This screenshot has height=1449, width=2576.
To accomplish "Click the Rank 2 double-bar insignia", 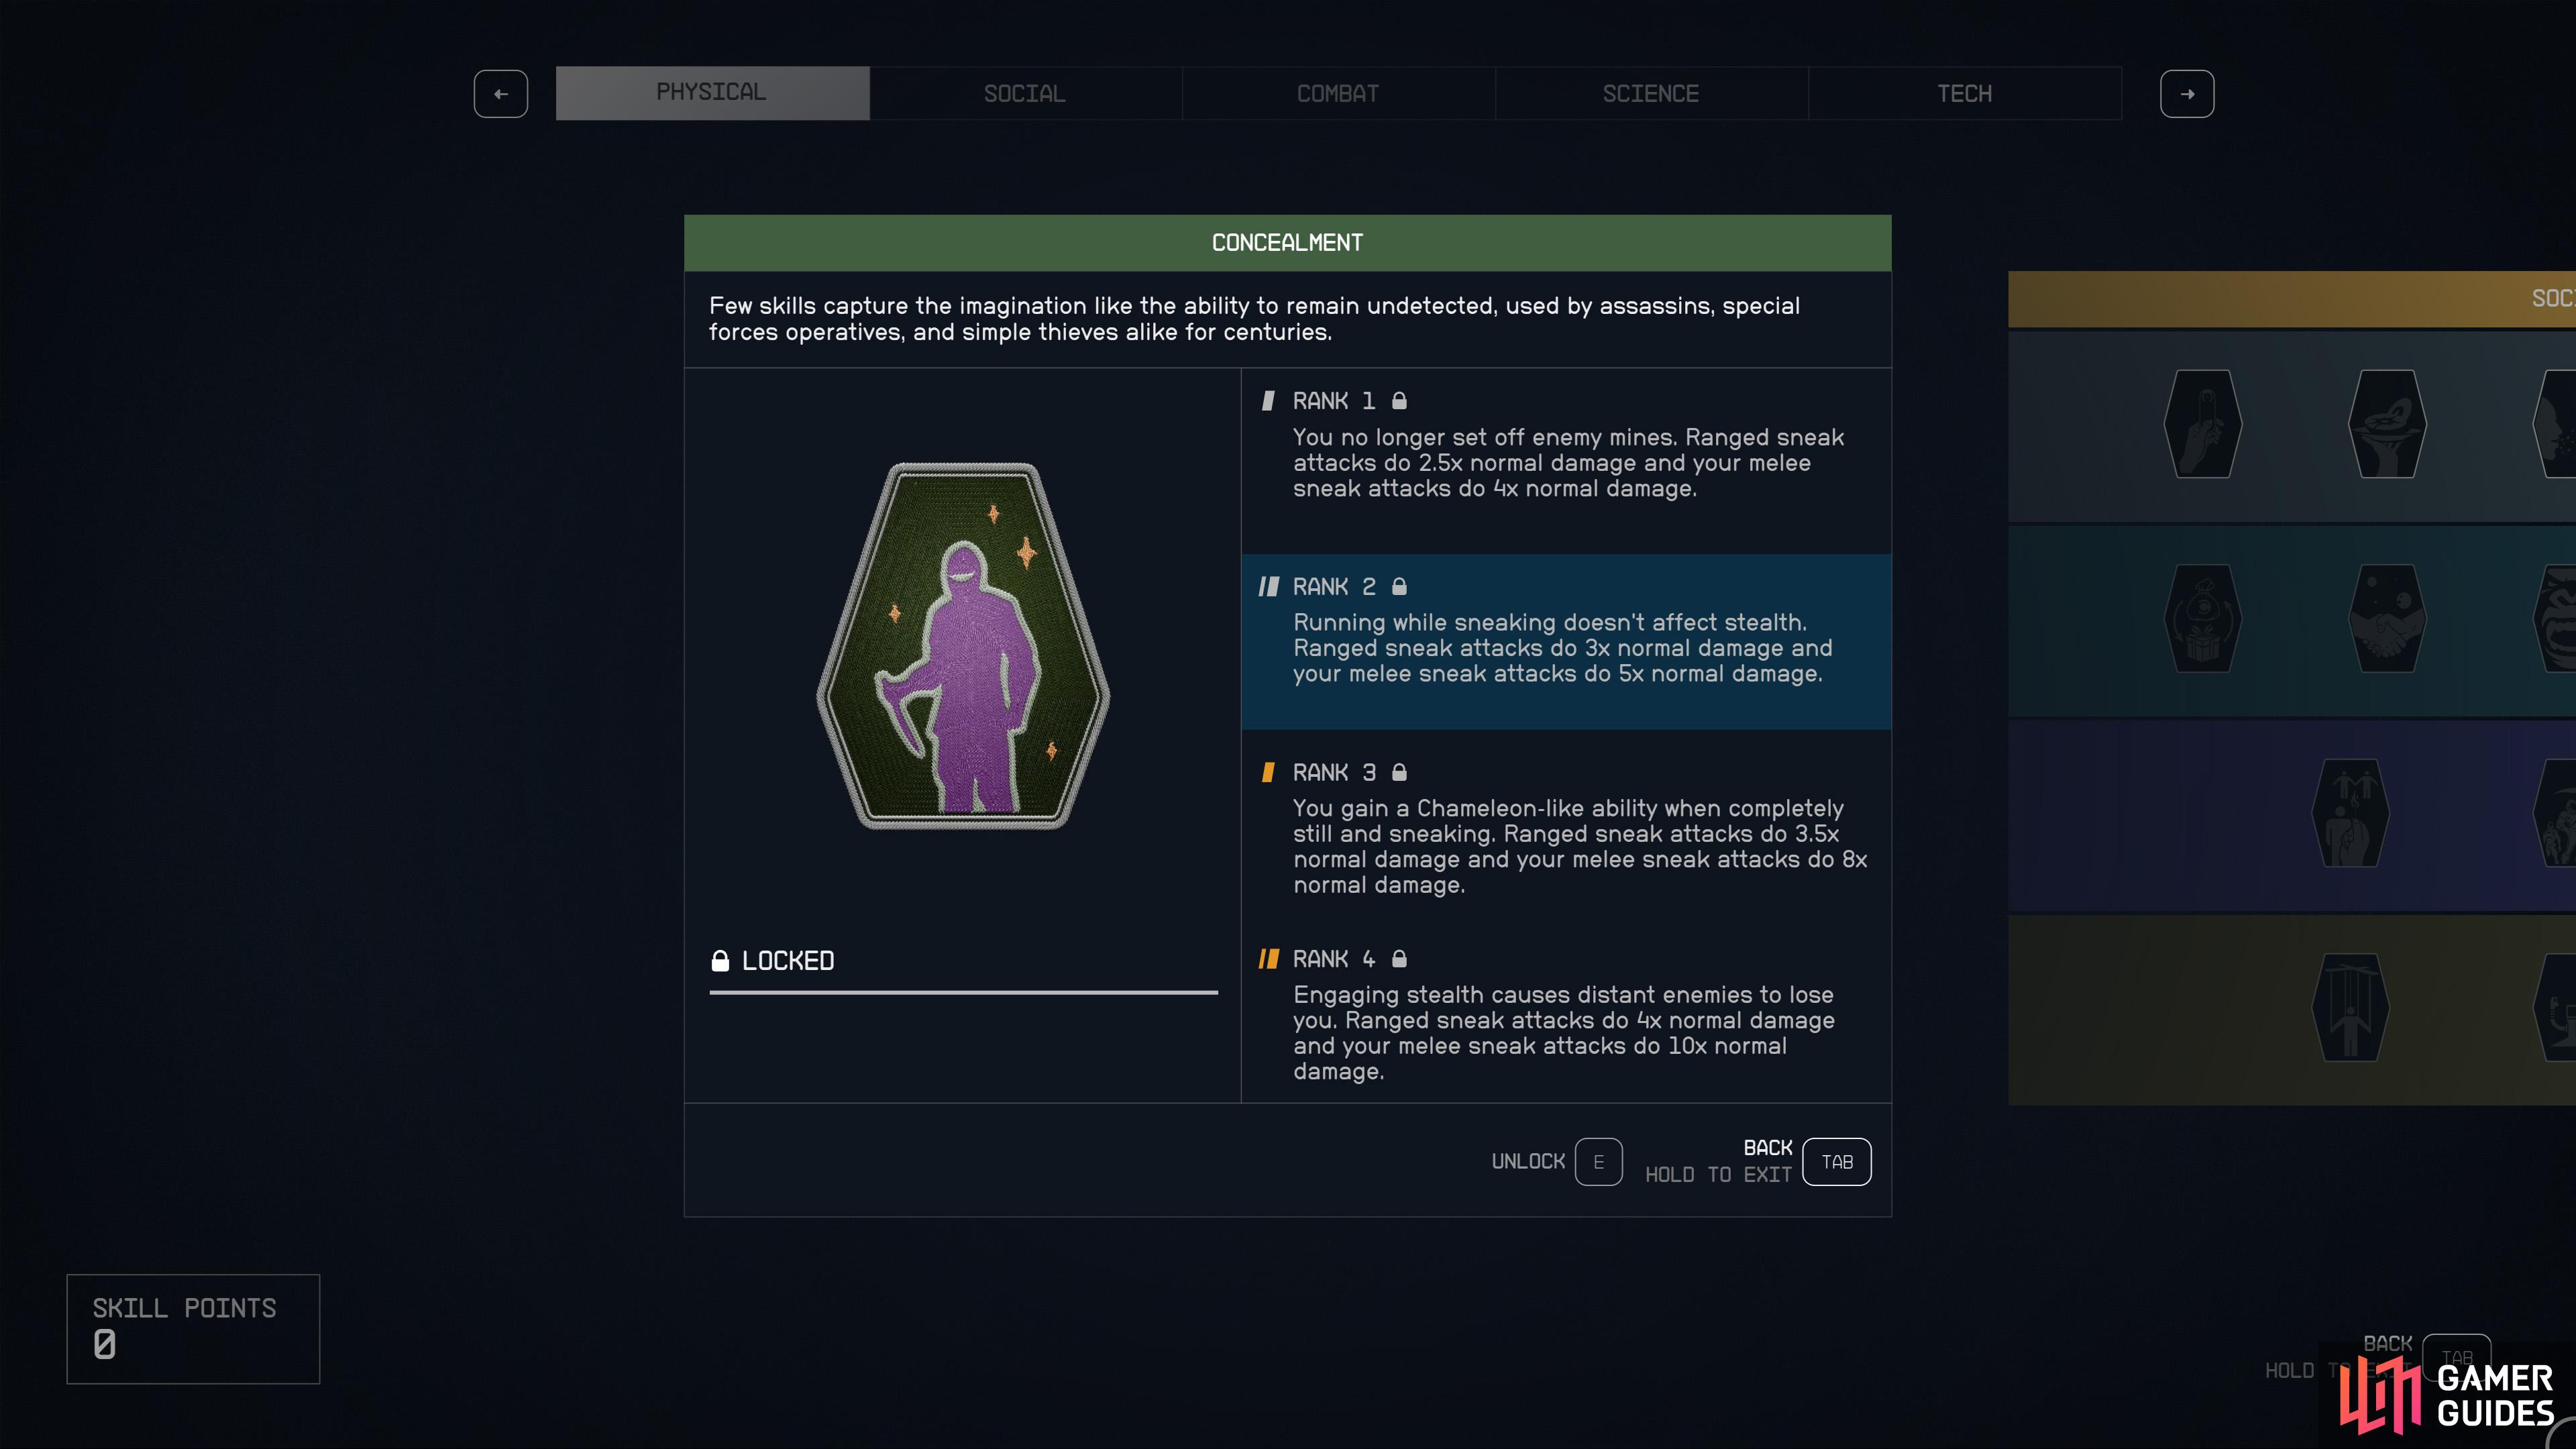I will click(x=1269, y=587).
